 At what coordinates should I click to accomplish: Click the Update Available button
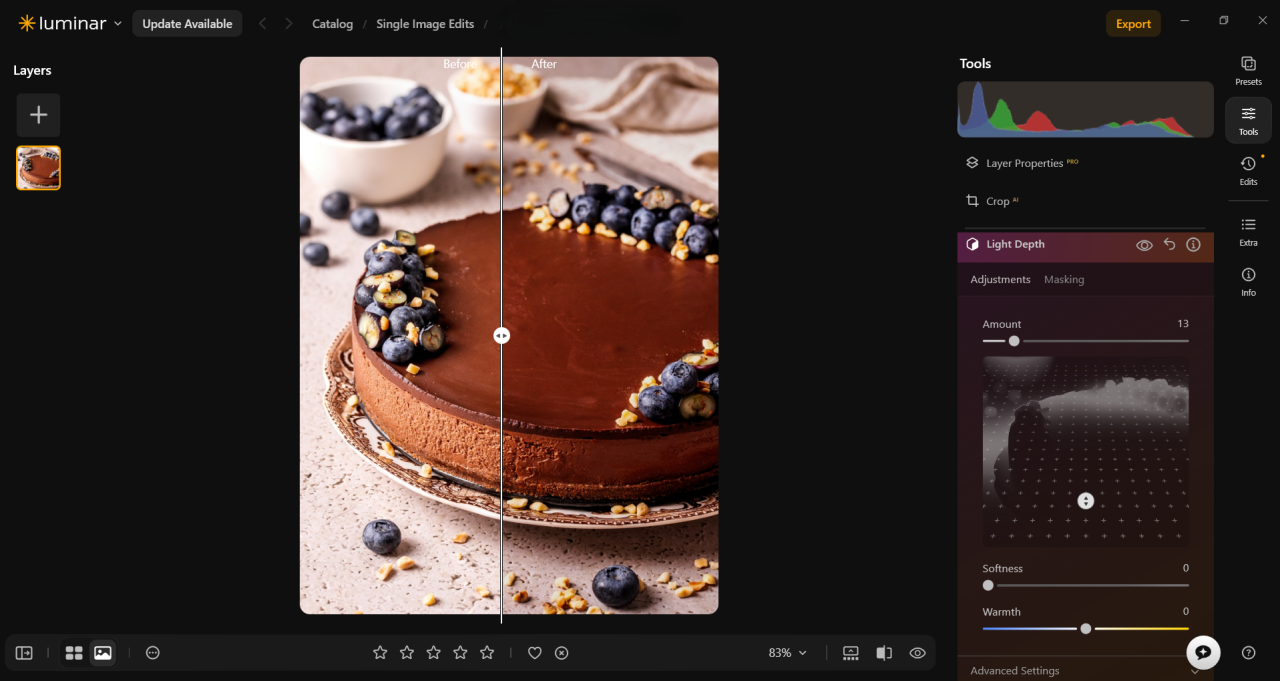coord(187,24)
